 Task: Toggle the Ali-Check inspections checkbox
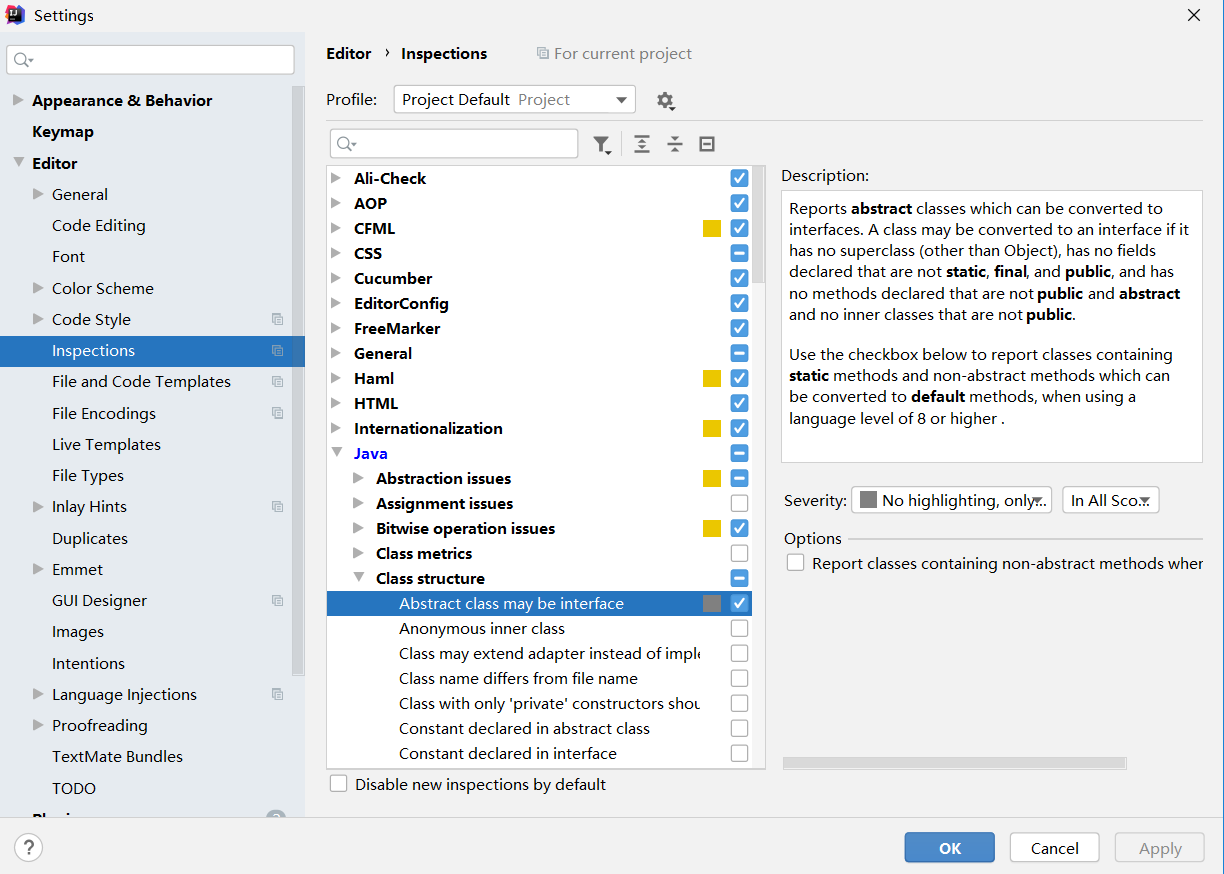coord(739,178)
